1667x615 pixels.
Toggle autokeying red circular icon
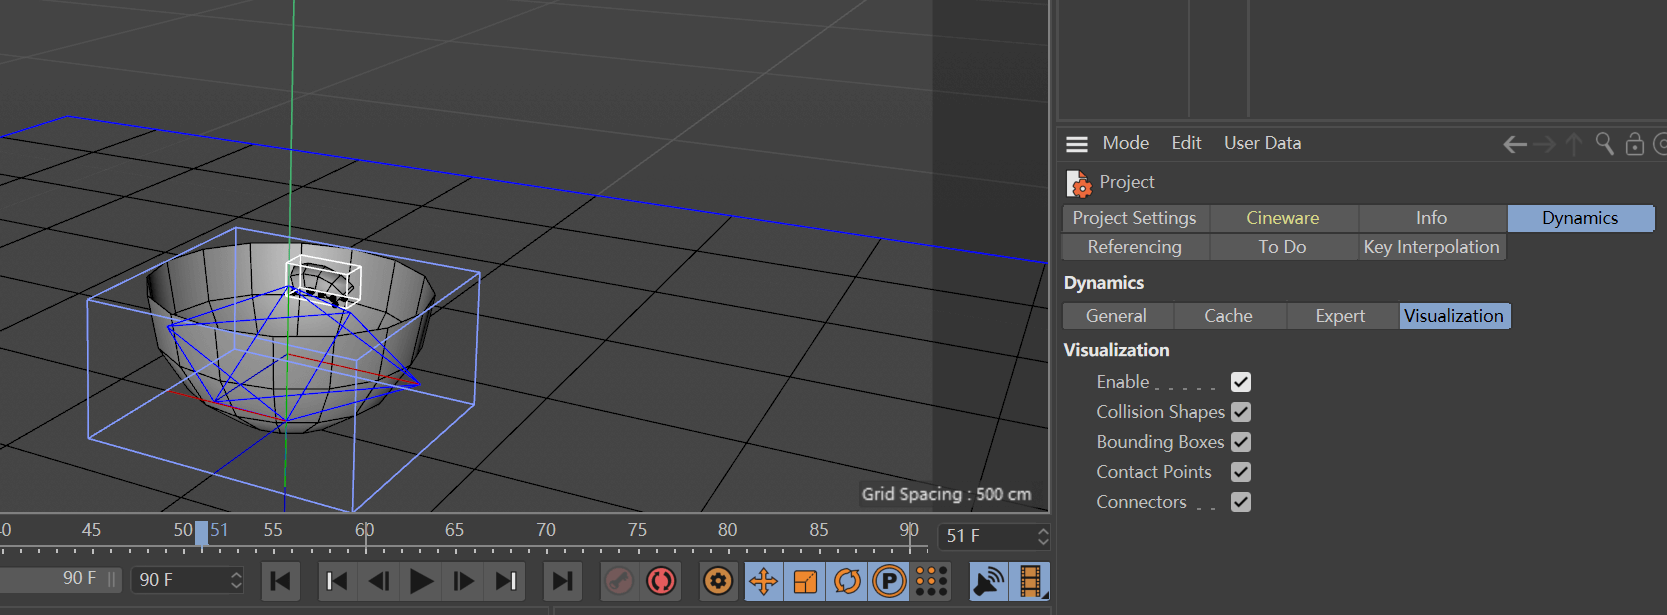(x=661, y=581)
